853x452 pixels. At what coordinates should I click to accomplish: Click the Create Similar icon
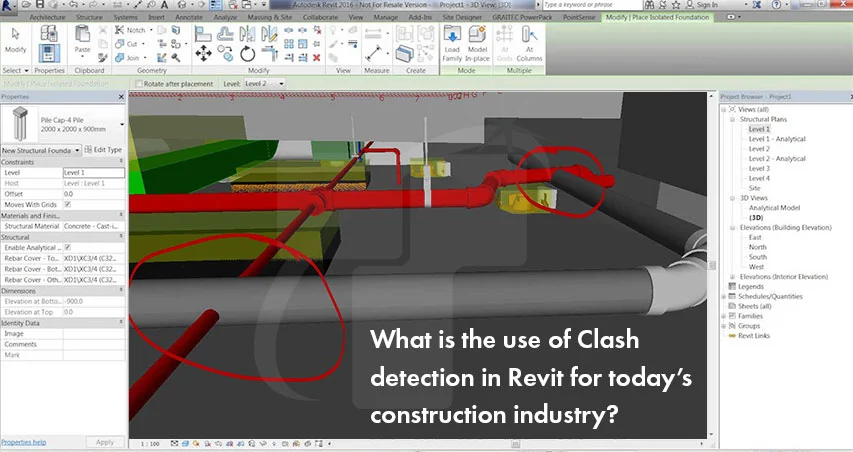[404, 54]
